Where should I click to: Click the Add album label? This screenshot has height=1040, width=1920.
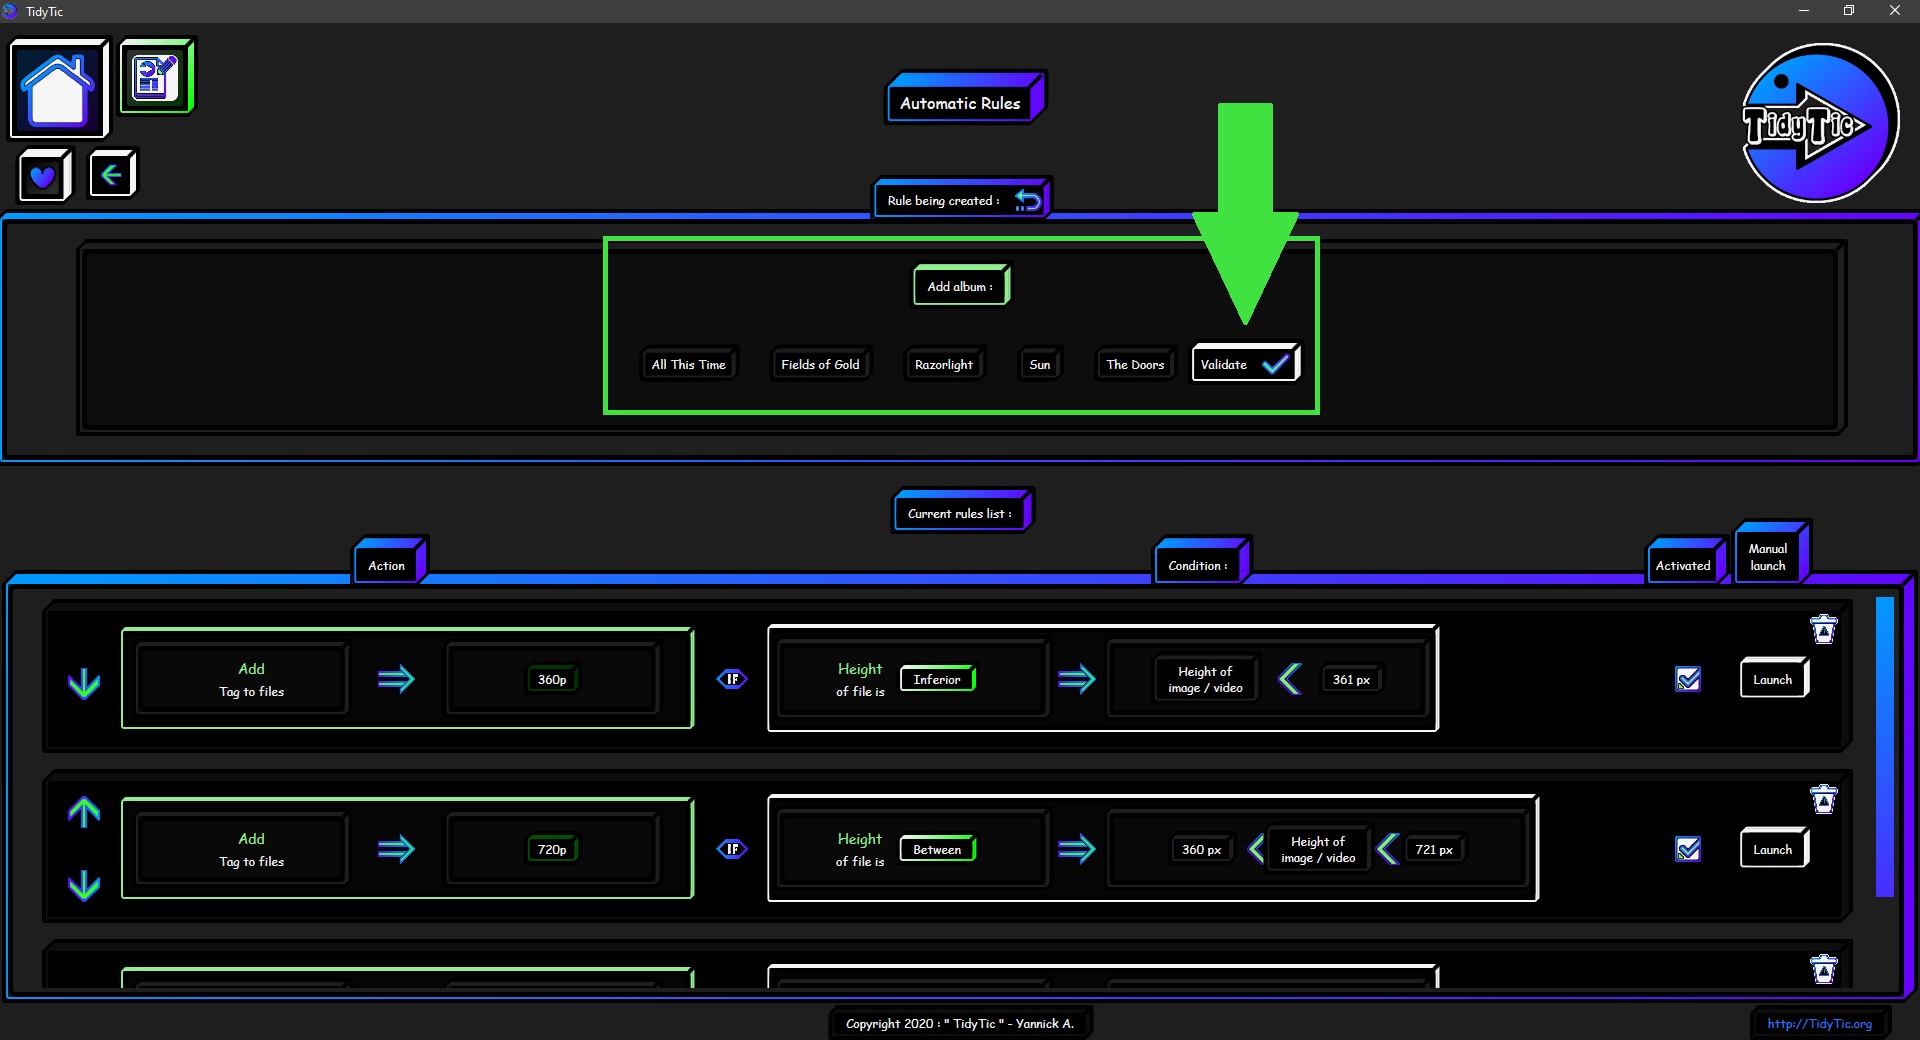pyautogui.click(x=961, y=286)
